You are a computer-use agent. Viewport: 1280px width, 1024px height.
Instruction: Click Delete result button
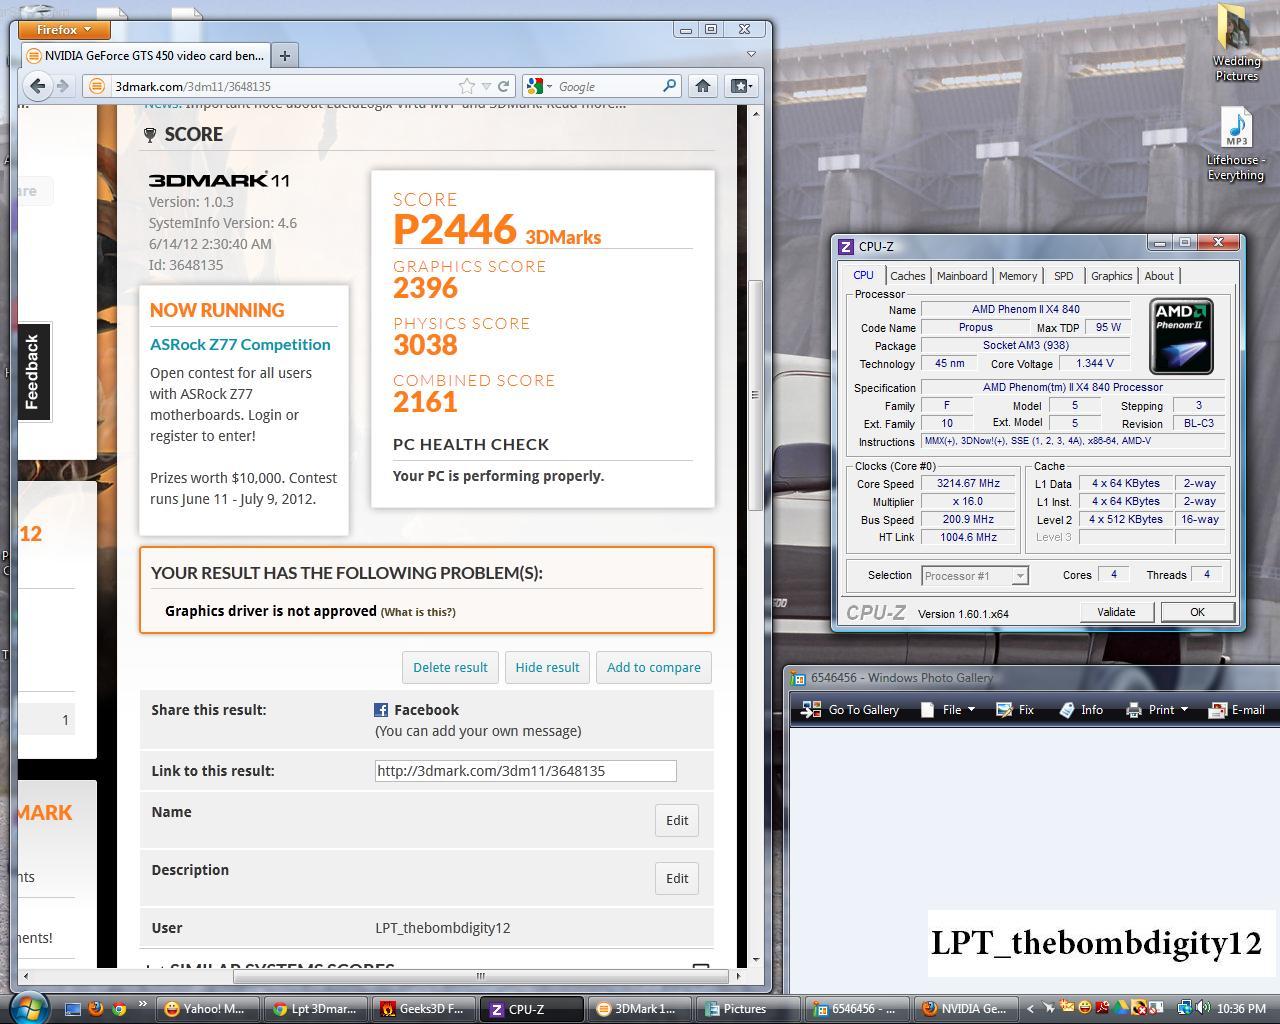[x=450, y=667]
